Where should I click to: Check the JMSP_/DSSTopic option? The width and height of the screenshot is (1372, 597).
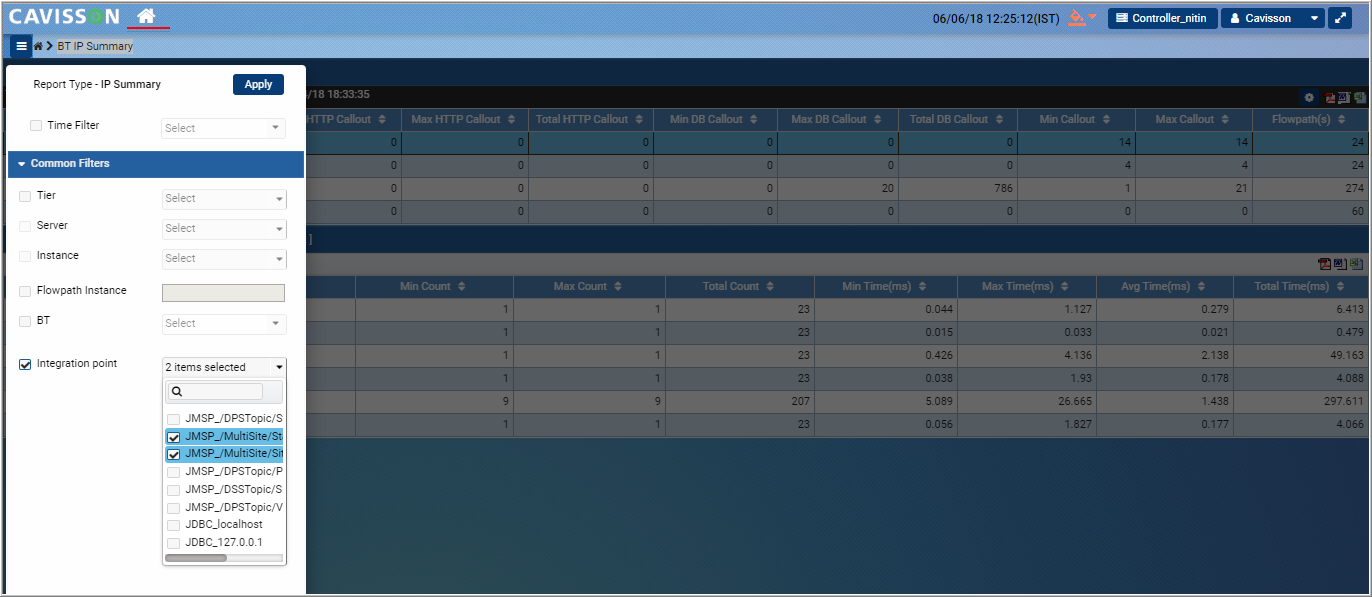point(174,490)
